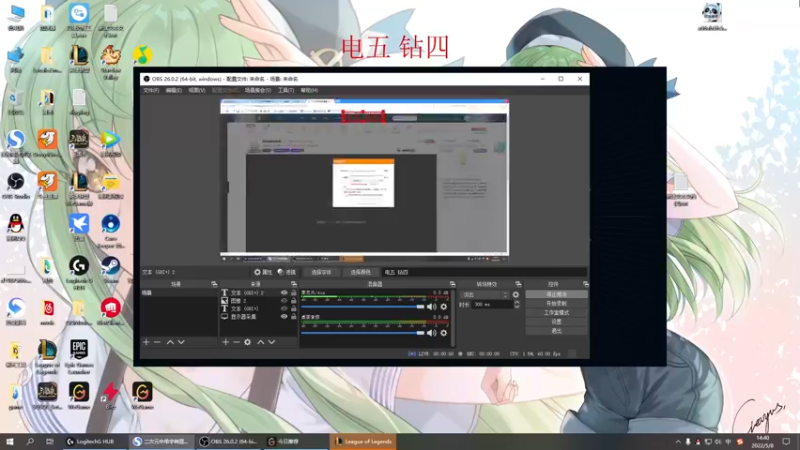
Task: Click the 设置 settings button in controls
Action: 556,322
